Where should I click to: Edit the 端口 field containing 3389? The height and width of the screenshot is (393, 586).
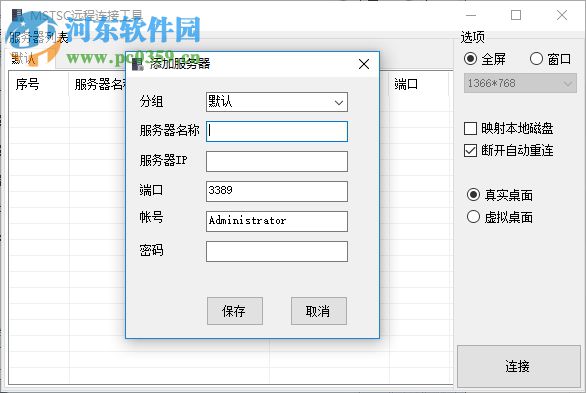coord(277,191)
